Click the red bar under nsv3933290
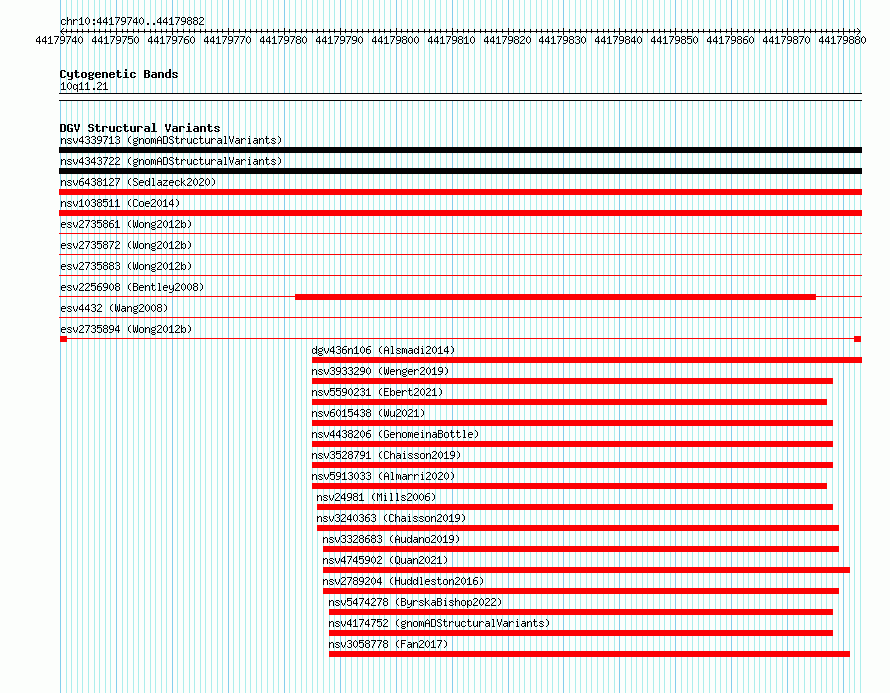890x693 pixels. click(x=572, y=381)
